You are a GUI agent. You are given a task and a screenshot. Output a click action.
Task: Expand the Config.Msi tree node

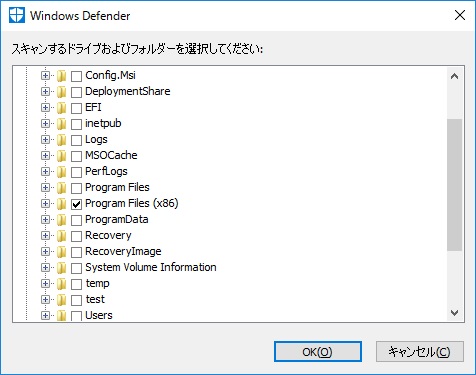click(x=45, y=75)
